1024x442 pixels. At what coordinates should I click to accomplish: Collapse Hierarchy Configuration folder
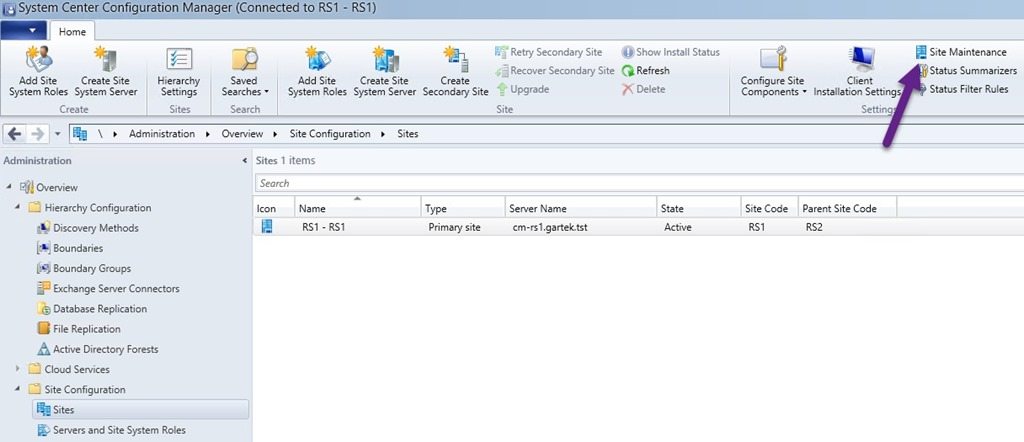18,208
